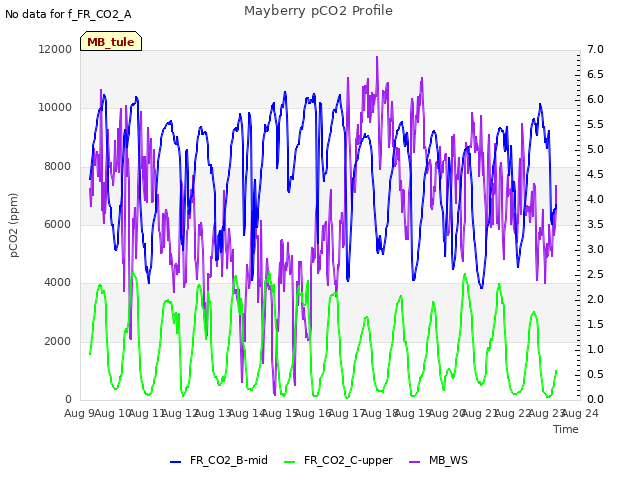The height and width of the screenshot is (480, 640).
Task: Click the 8000 left axis tick label
Action: pos(58,167)
